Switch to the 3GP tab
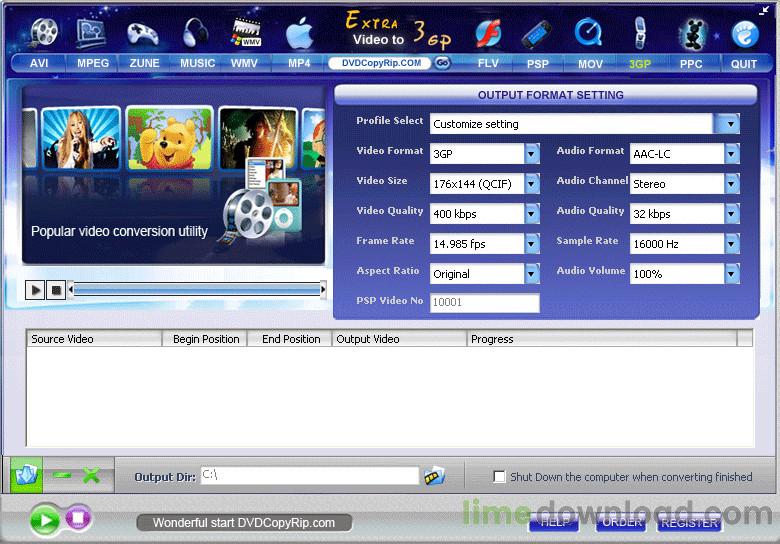Image resolution: width=780 pixels, height=544 pixels. (x=640, y=64)
